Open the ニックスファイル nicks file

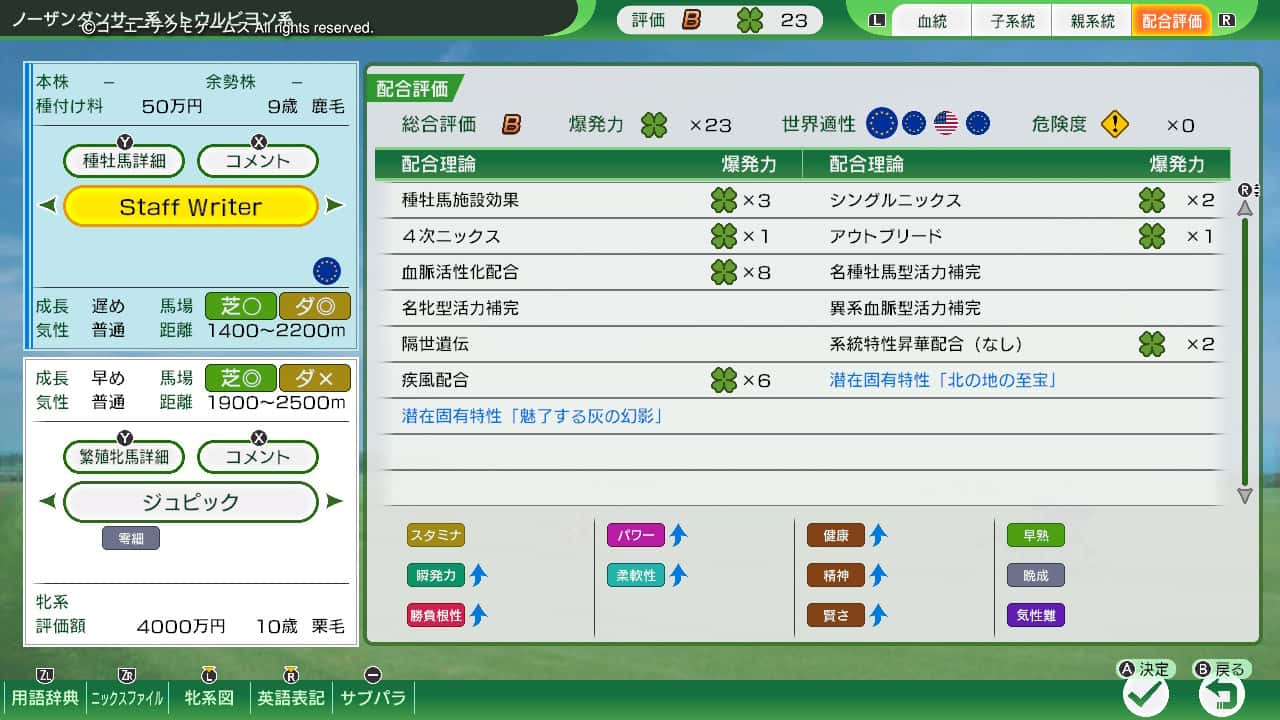tap(128, 700)
